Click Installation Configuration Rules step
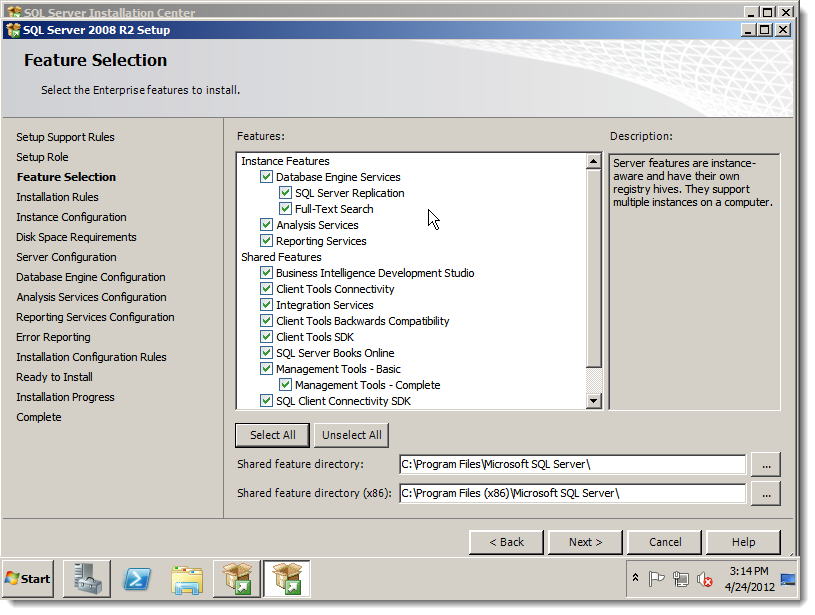The height and width of the screenshot is (615, 815). (91, 357)
